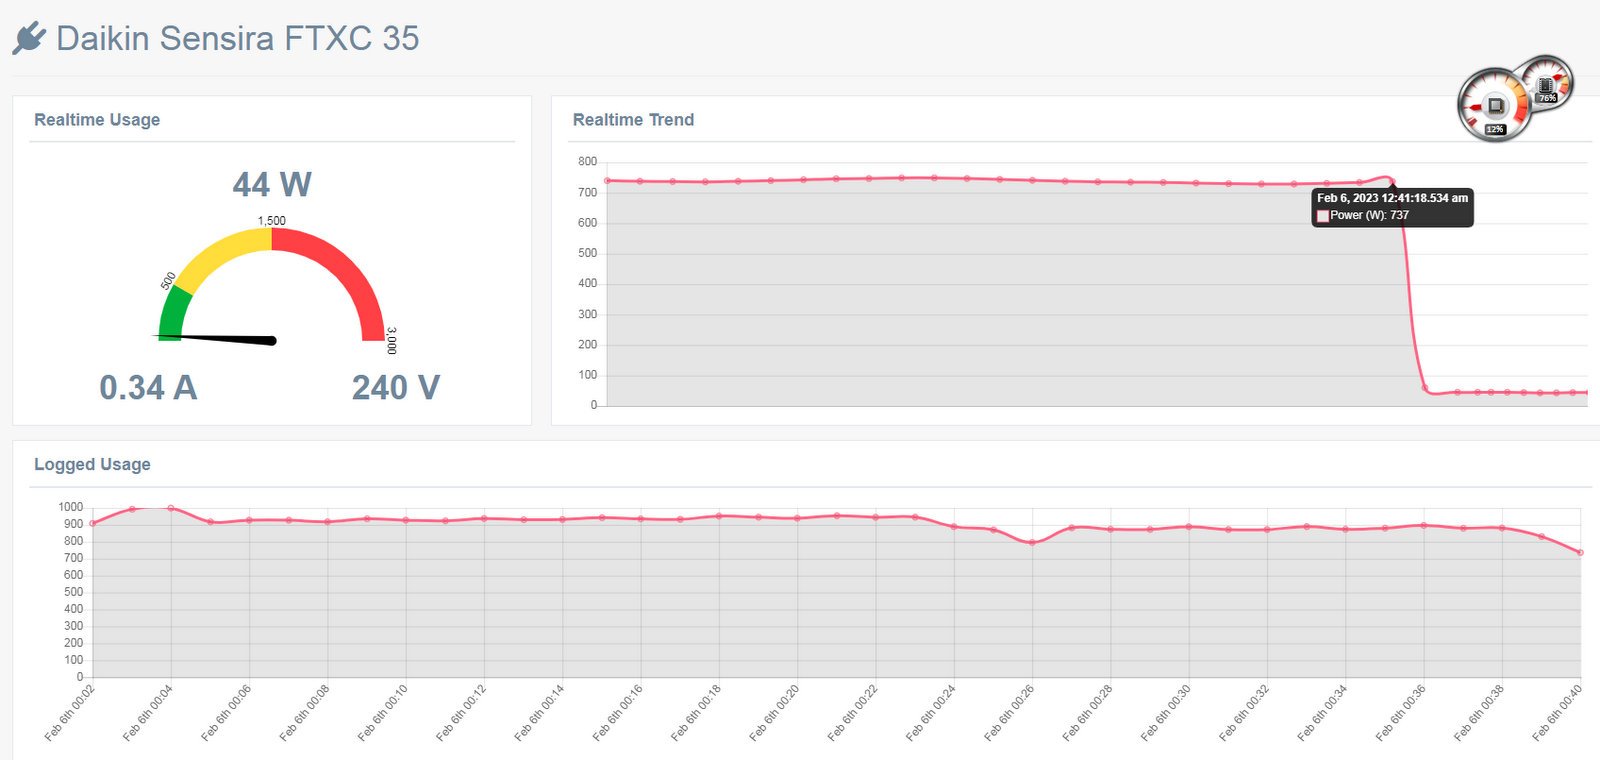Select the Logged Usage dip point at Feb 6th 00:26
Viewport: 1600px width, 760px height.
pos(1032,543)
